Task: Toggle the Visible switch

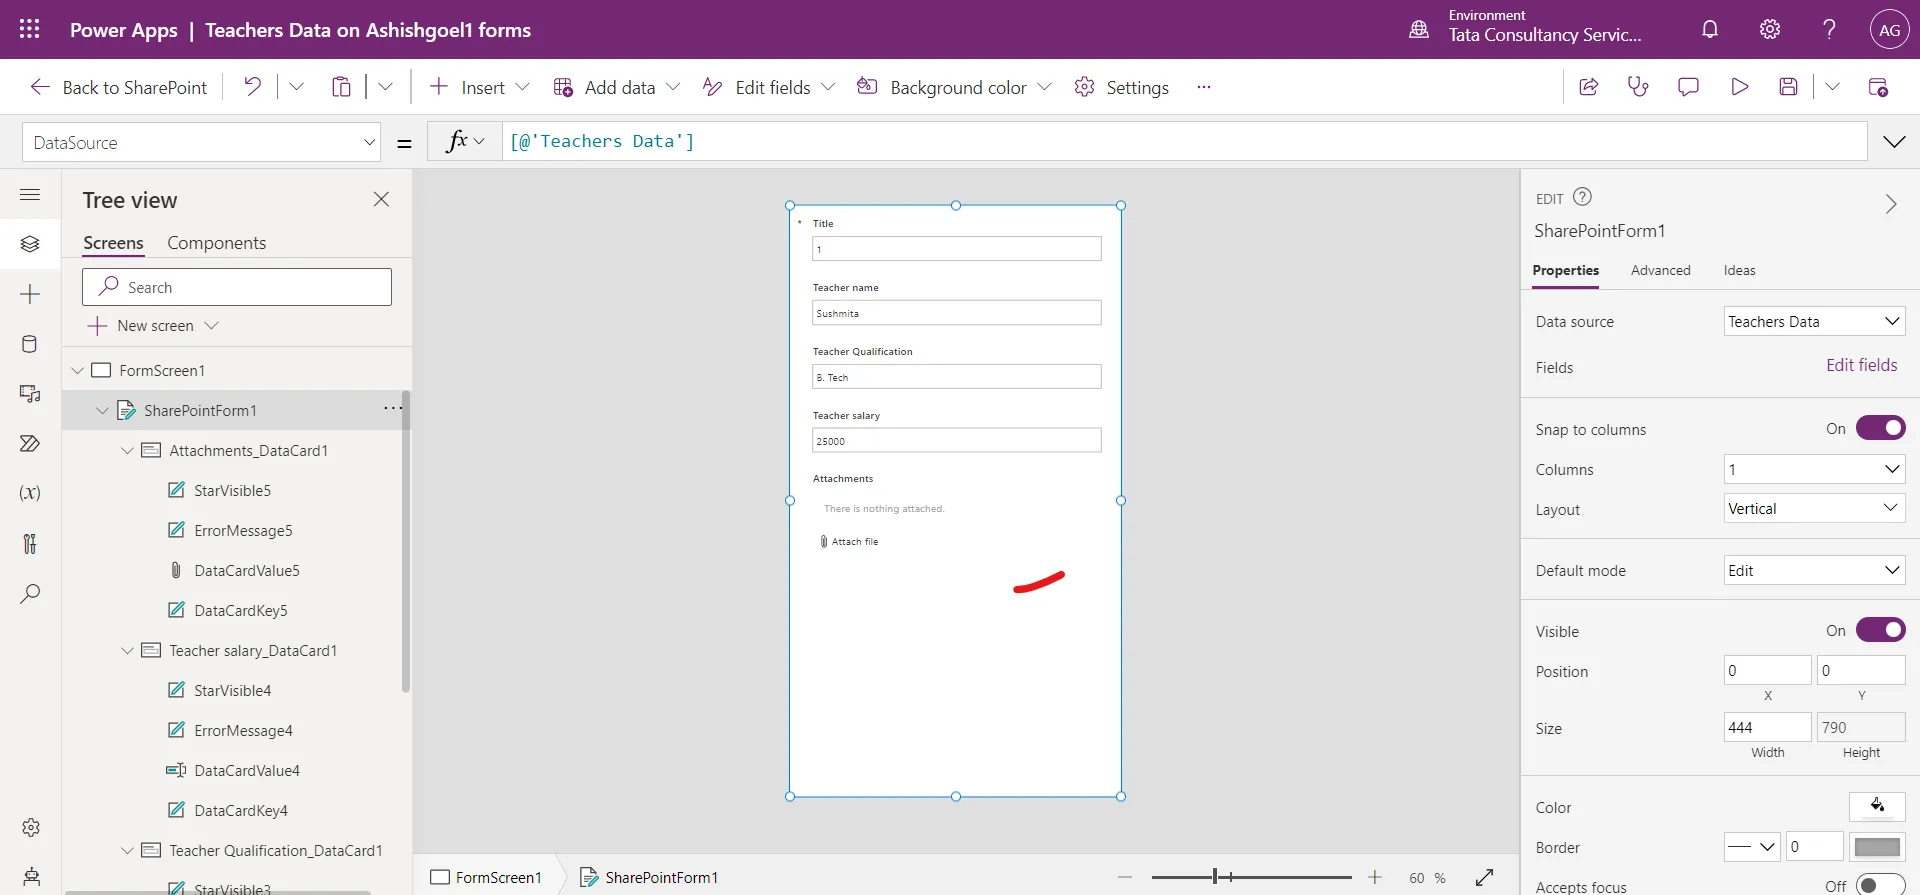Action: pyautogui.click(x=1880, y=630)
